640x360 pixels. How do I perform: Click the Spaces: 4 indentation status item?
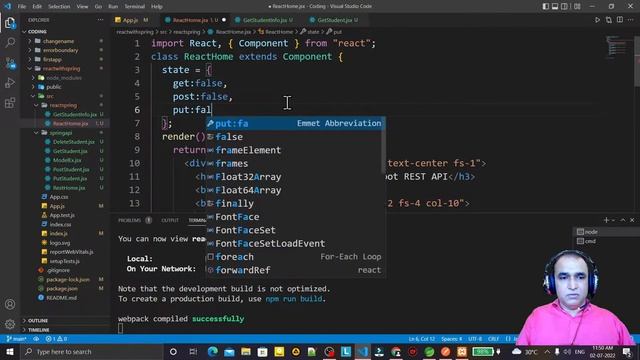[451, 339]
